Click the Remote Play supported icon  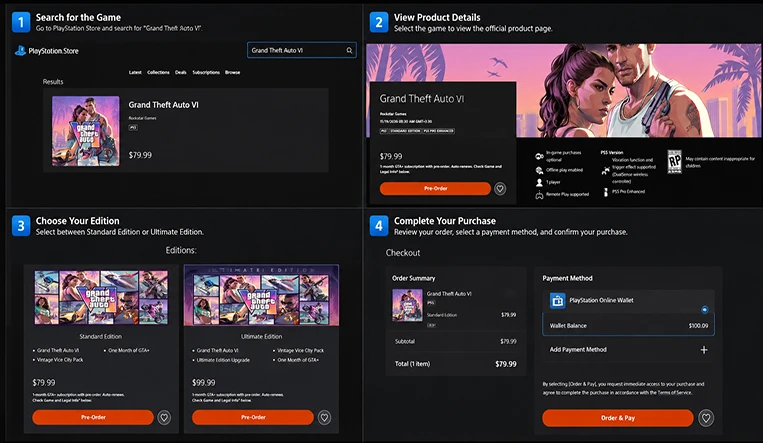pos(539,195)
